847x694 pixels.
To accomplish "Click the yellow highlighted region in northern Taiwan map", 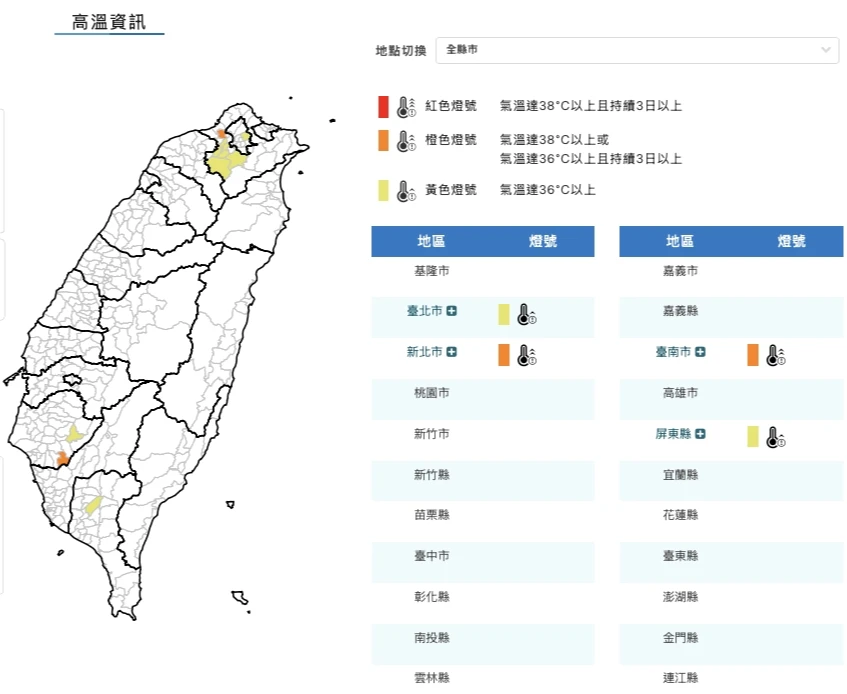I will coord(226,161).
